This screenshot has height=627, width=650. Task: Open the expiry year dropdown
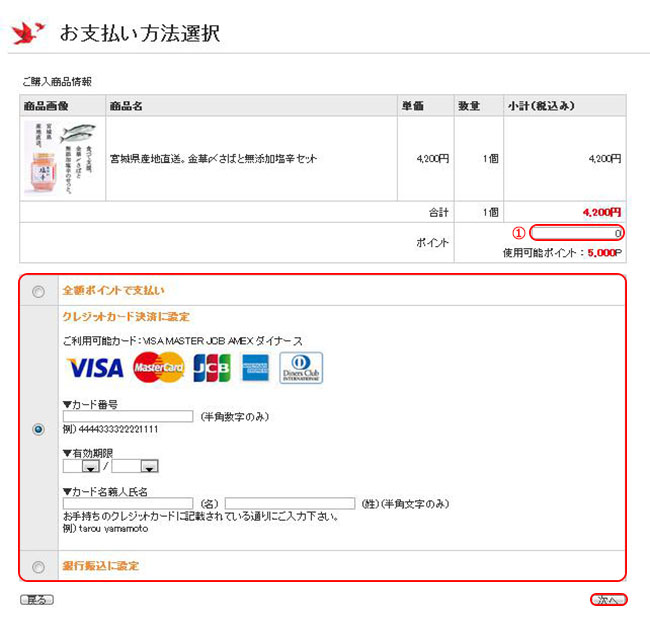pos(135,466)
